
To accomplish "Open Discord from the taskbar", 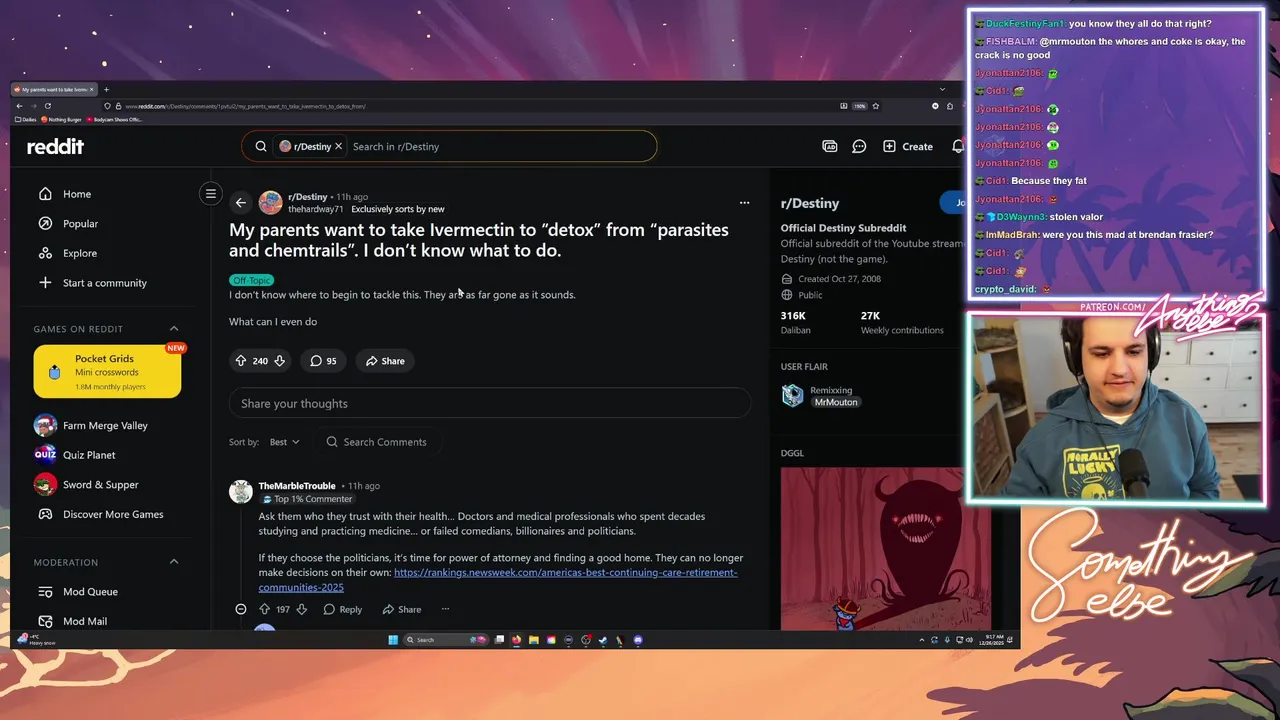I will click(x=637, y=640).
